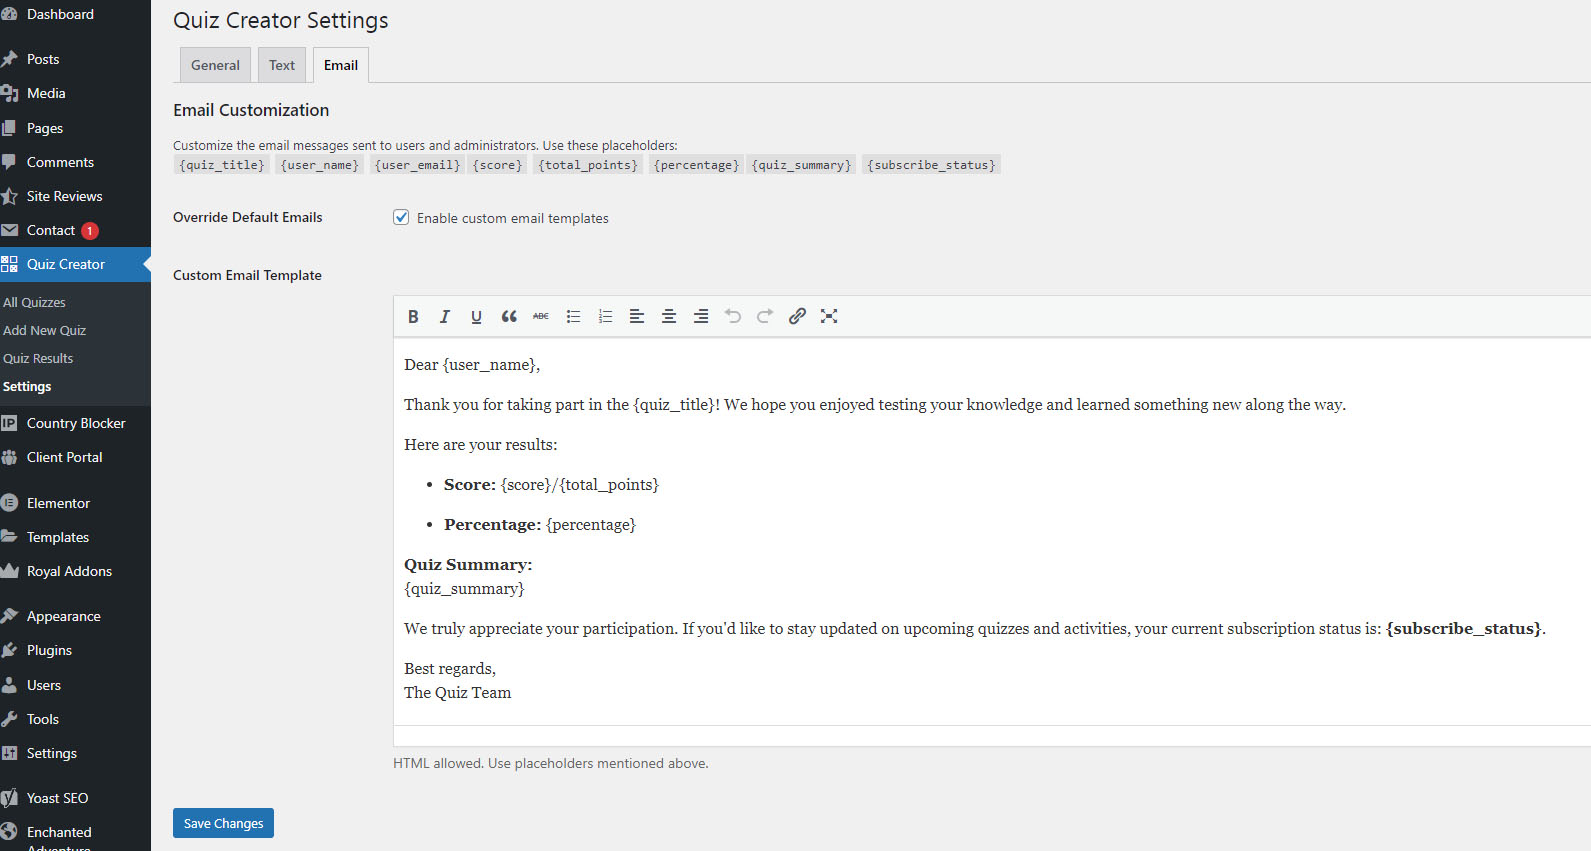Screen dimensions: 1591x851
Task: Align text right in editor
Action: [701, 316]
